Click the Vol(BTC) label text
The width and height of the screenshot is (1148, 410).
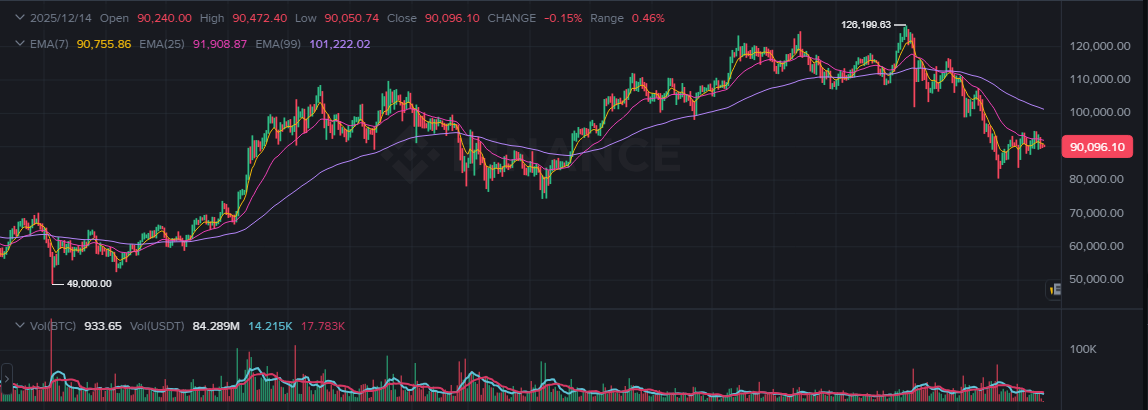coord(54,326)
